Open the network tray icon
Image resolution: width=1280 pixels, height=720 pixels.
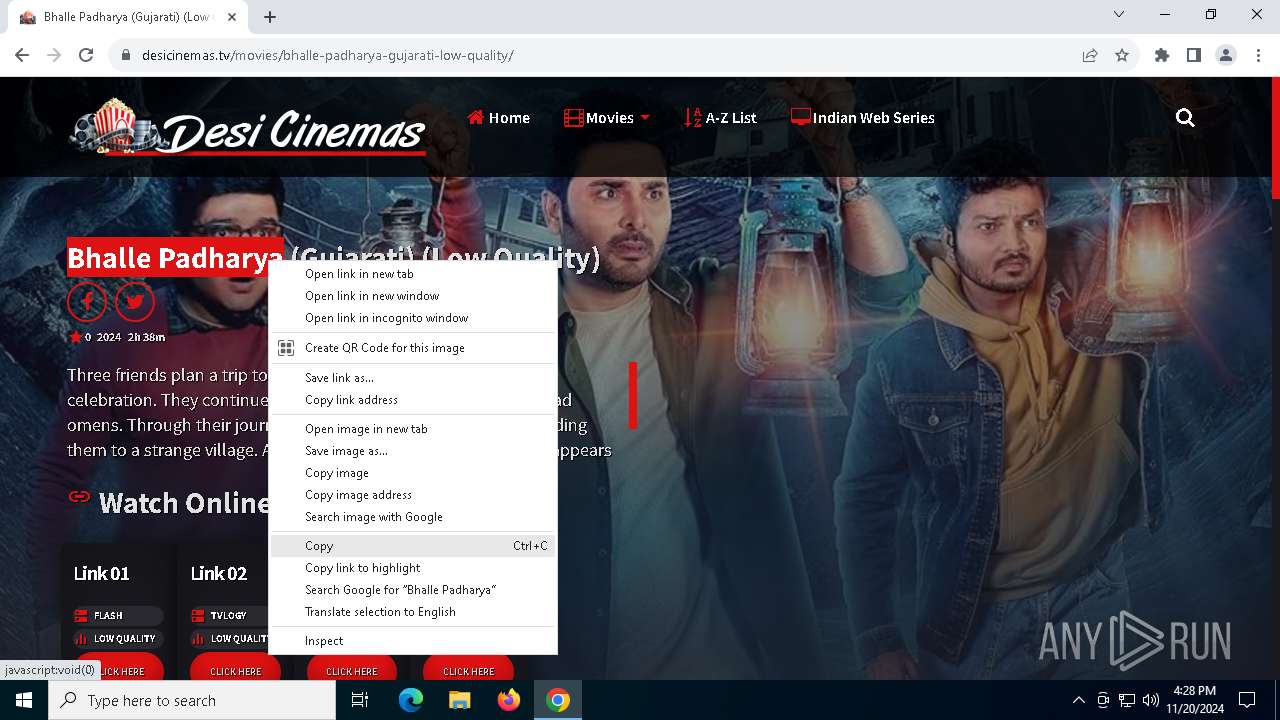click(1127, 700)
